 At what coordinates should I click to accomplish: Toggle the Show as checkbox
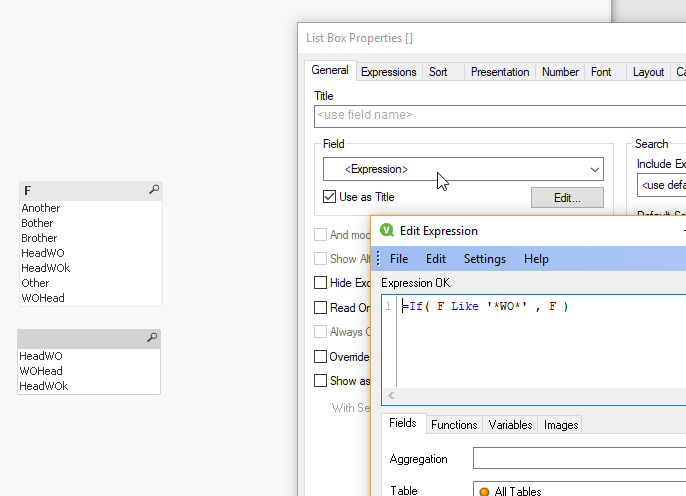tap(320, 381)
